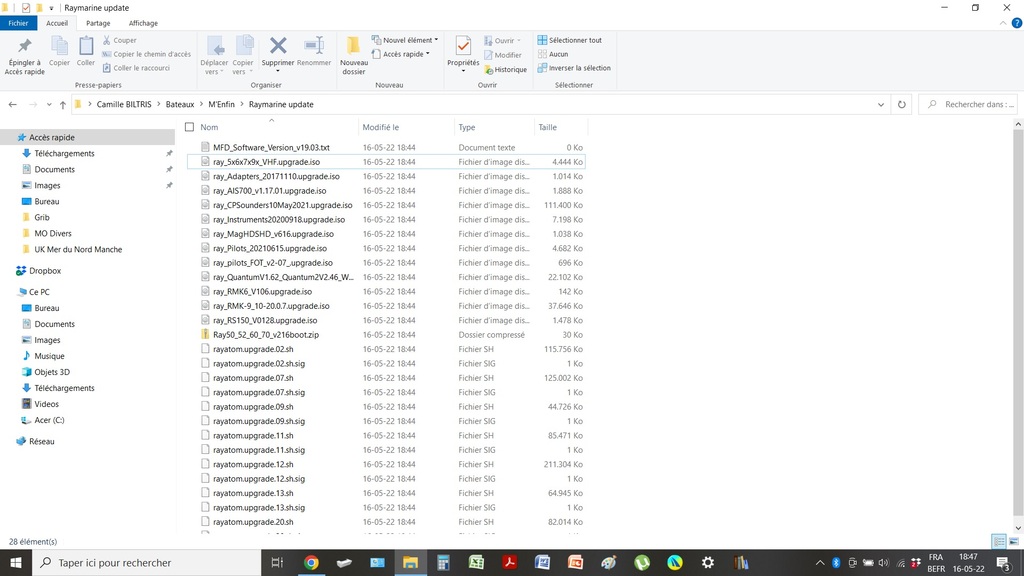Screen dimensions: 1024x576
Task: Switch to details view icon
Action: (999, 541)
